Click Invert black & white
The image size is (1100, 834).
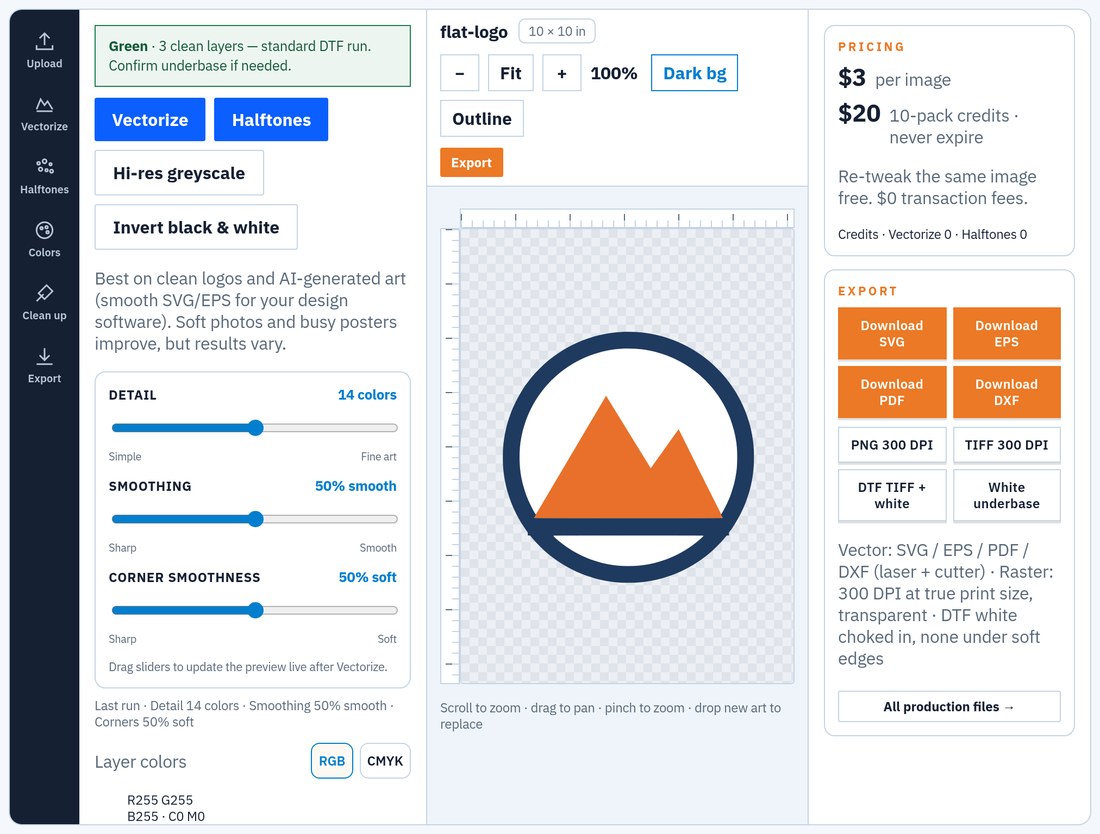tap(196, 227)
